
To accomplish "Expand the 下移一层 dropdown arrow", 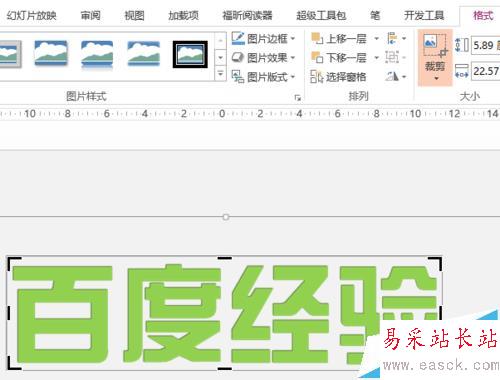I will click(376, 58).
